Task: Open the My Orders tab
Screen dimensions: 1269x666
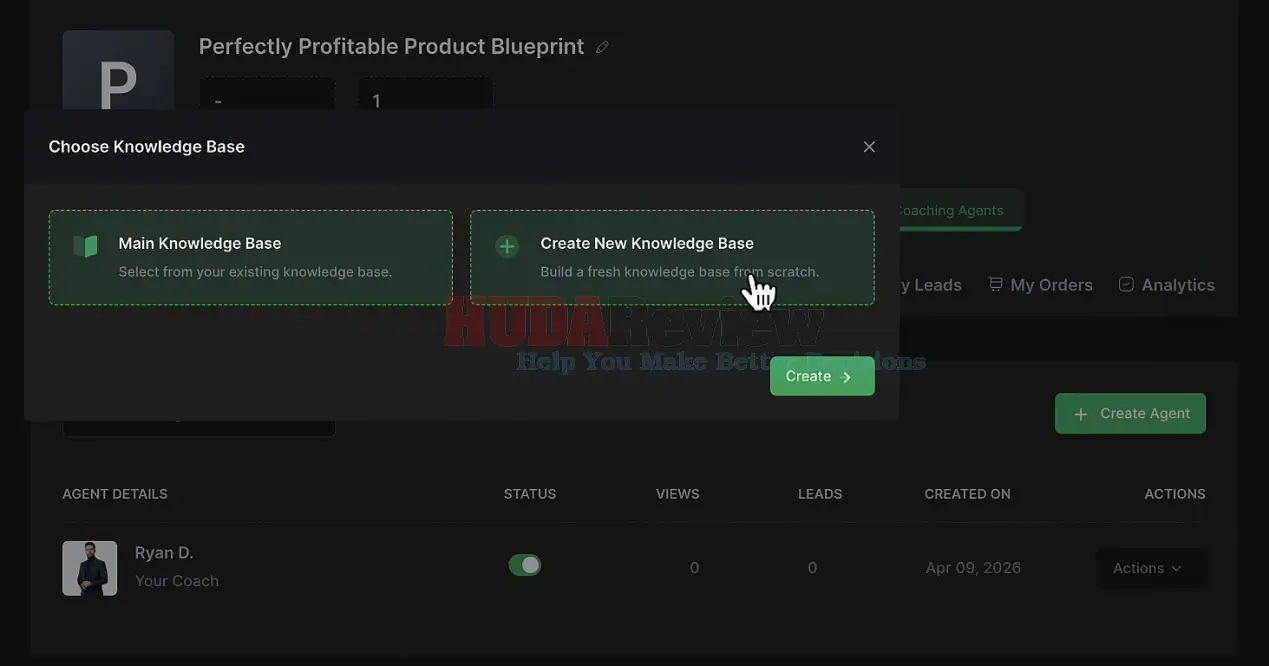Action: coord(1040,285)
